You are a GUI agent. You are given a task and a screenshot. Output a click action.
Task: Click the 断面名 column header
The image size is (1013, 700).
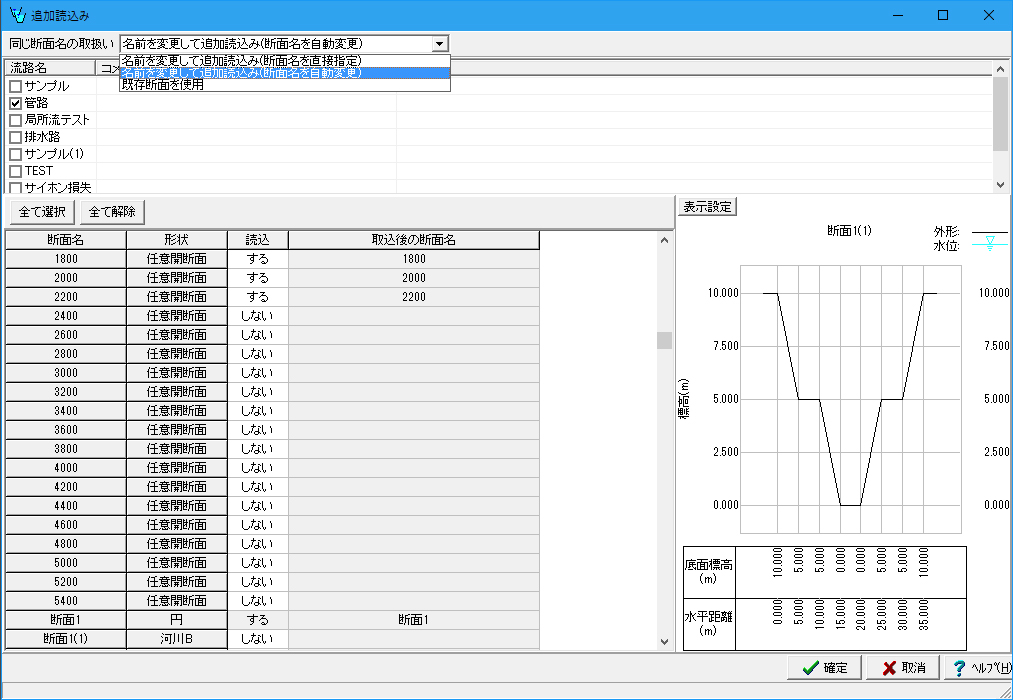pos(66,240)
